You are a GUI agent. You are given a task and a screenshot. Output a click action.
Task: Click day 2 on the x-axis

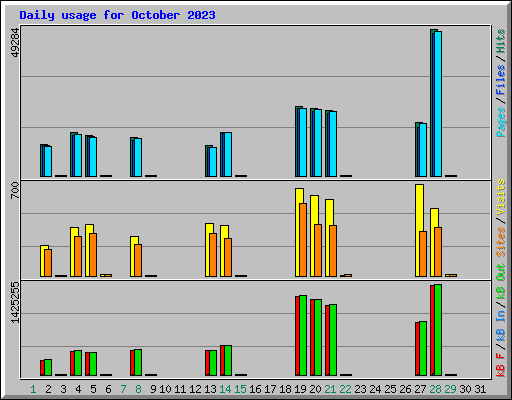[48, 389]
